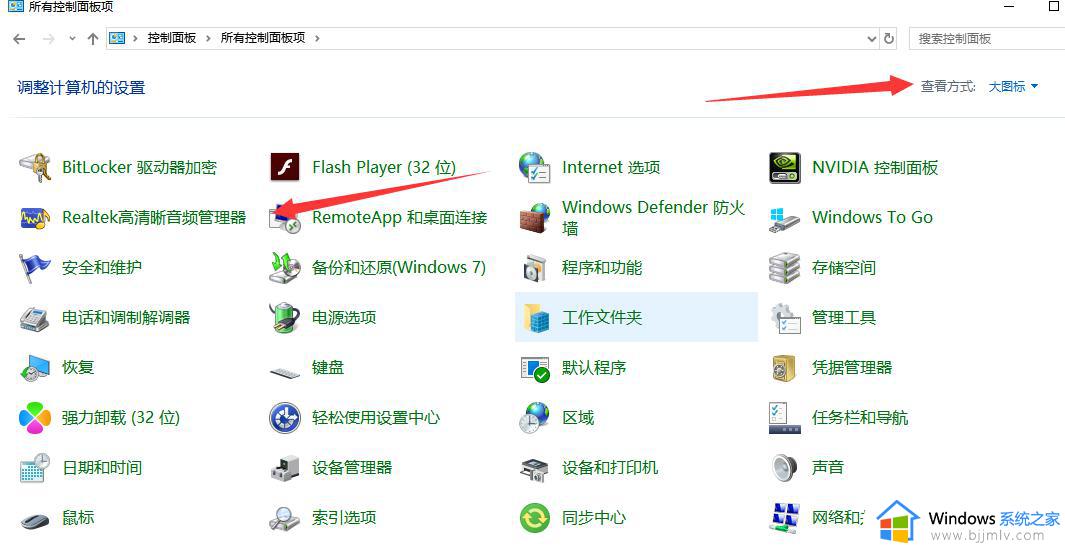This screenshot has width=1065, height=549.
Task: Open RemoteApp 和桌面连接 text link
Action: click(x=399, y=217)
